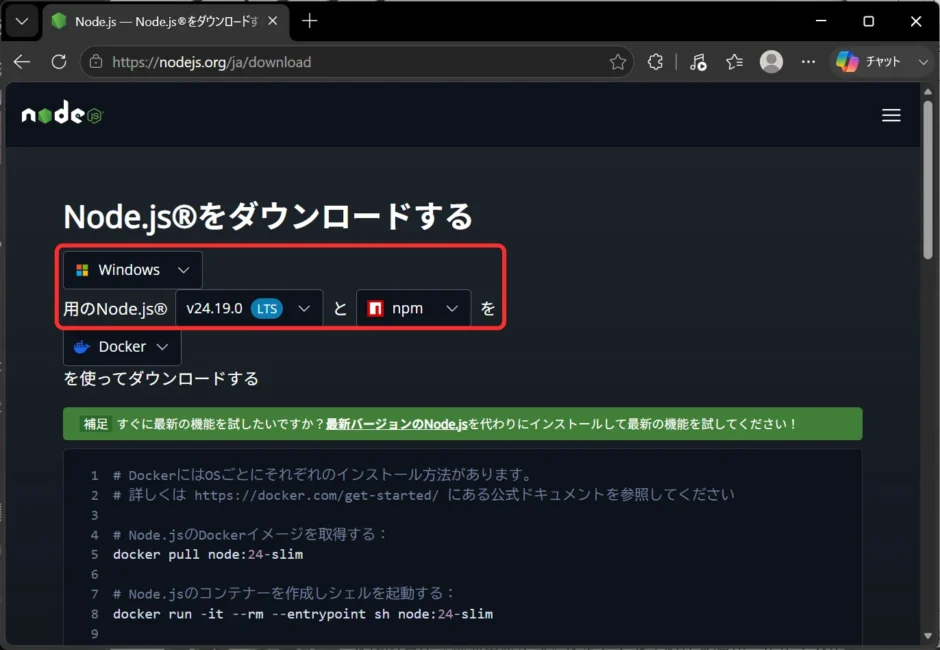The width and height of the screenshot is (940, 650).
Task: Click the LTS badge on version selector
Action: tap(267, 308)
